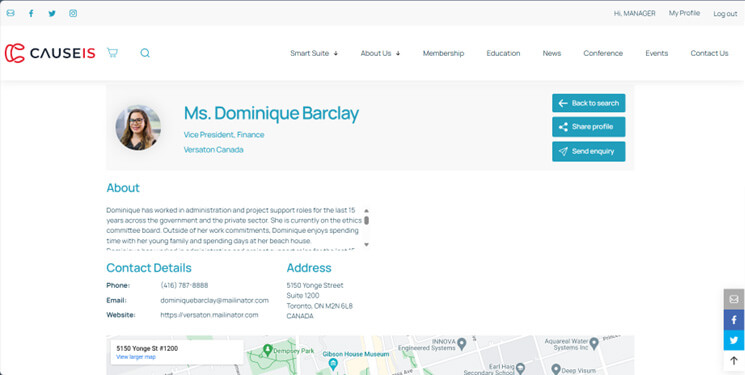Click the Toronto, ON M2N 6L8 address line
Screen dimensions: 745x375
click(319, 306)
